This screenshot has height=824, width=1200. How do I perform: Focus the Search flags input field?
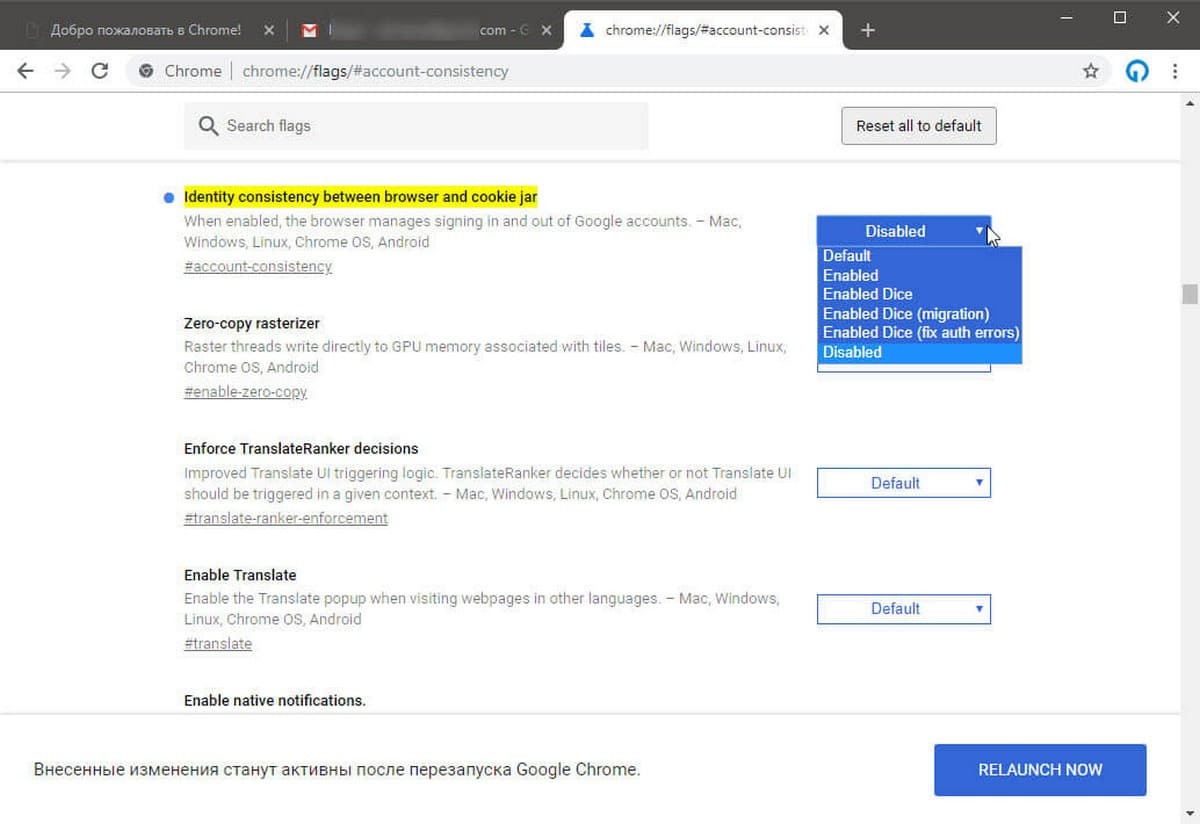416,126
